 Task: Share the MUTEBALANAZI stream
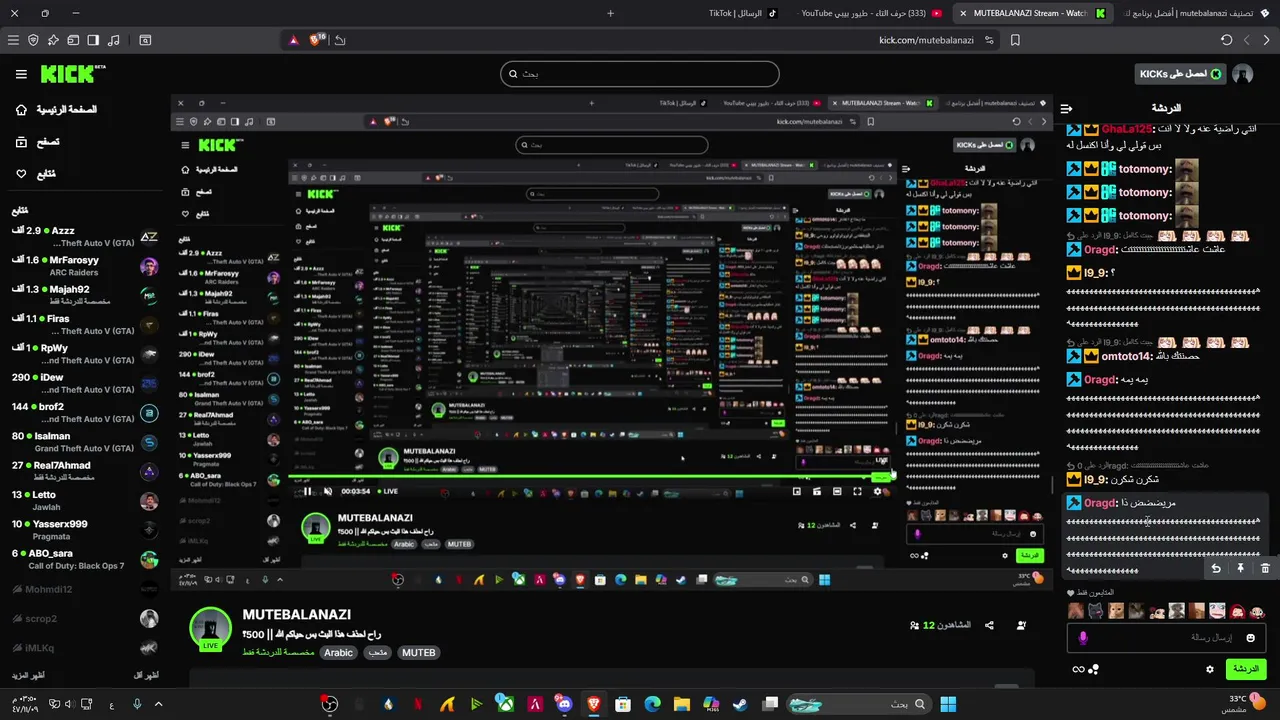click(989, 625)
